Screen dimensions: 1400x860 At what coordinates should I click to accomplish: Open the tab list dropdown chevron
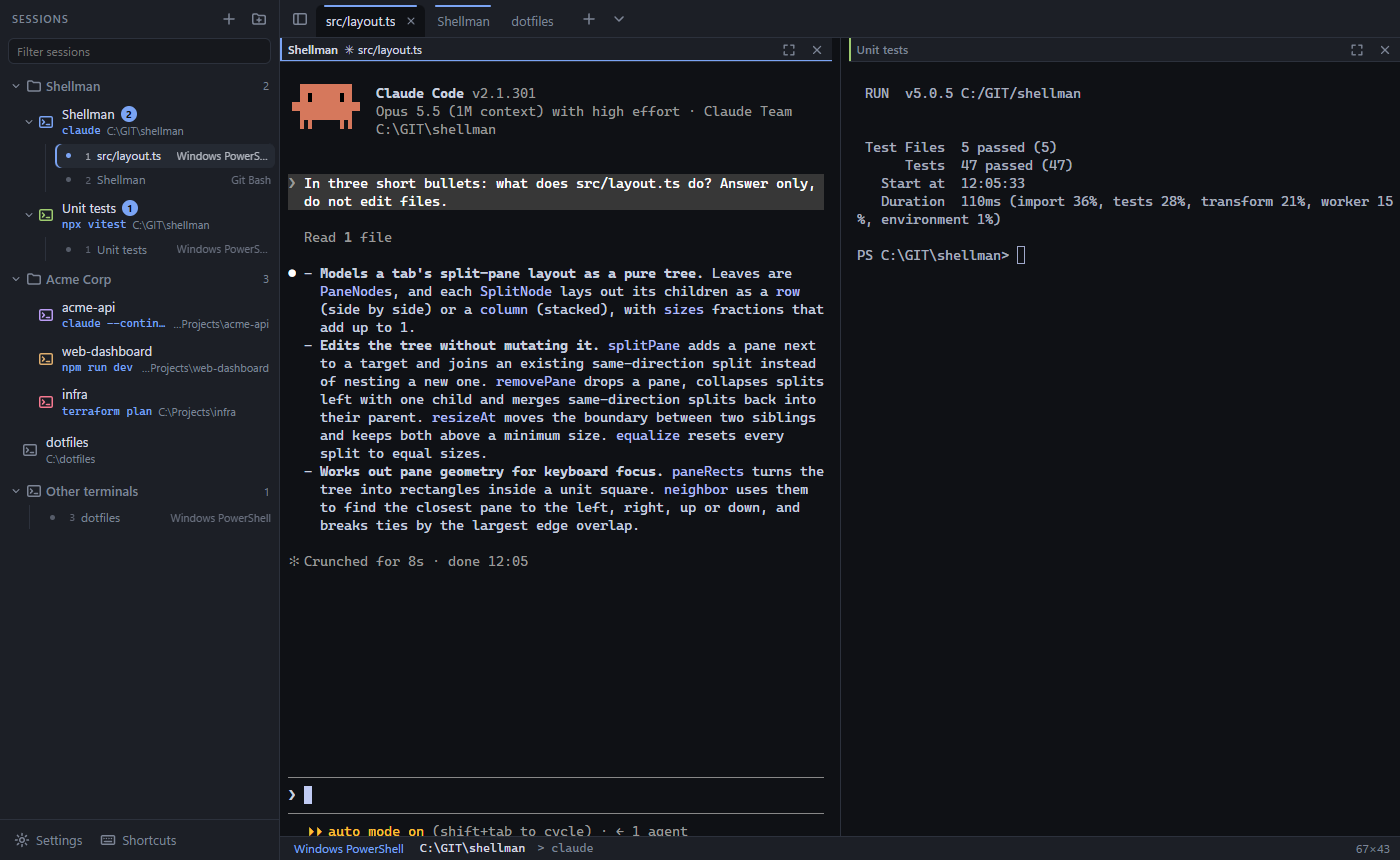619,19
